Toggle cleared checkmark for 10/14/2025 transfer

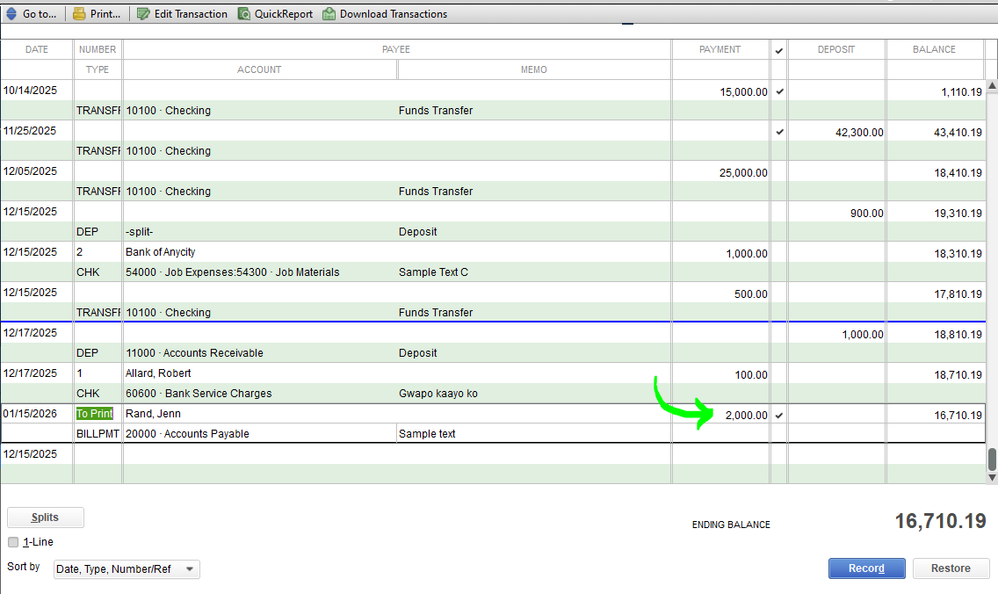tap(779, 92)
